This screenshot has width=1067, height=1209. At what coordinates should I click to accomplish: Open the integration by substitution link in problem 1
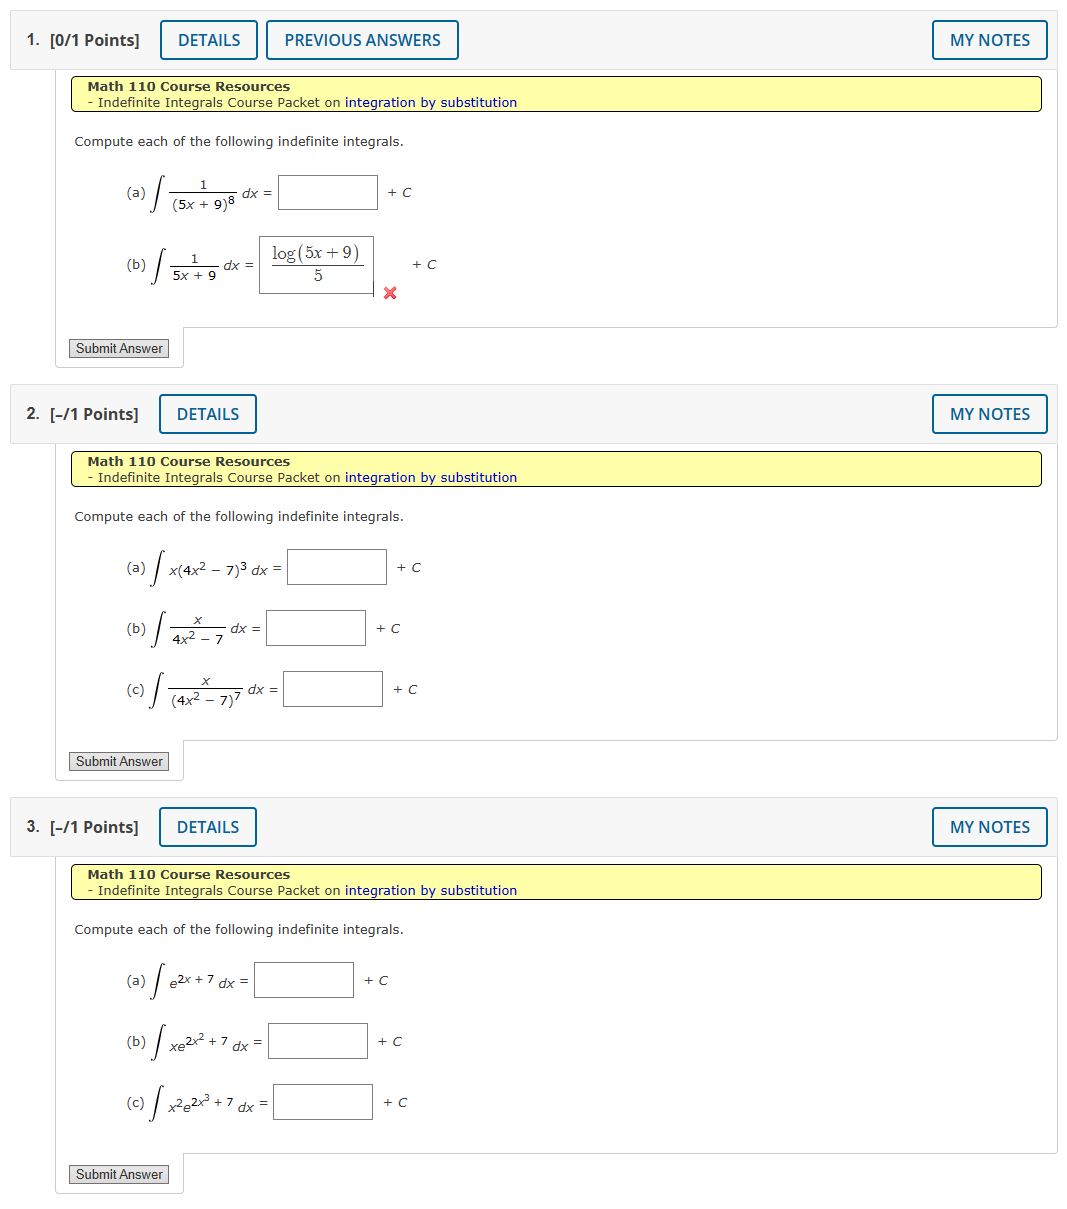pos(430,102)
